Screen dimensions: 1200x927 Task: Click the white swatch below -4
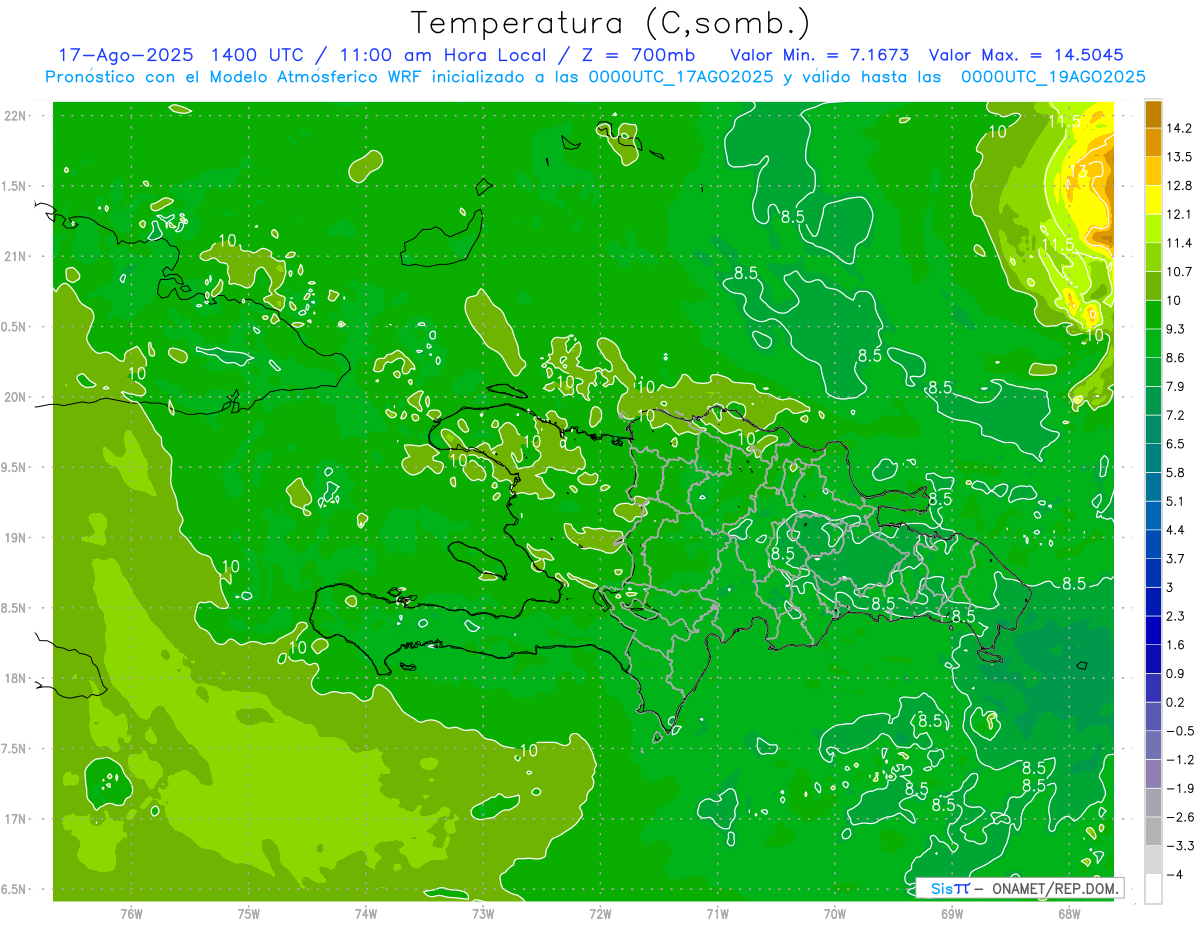[x=1153, y=889]
